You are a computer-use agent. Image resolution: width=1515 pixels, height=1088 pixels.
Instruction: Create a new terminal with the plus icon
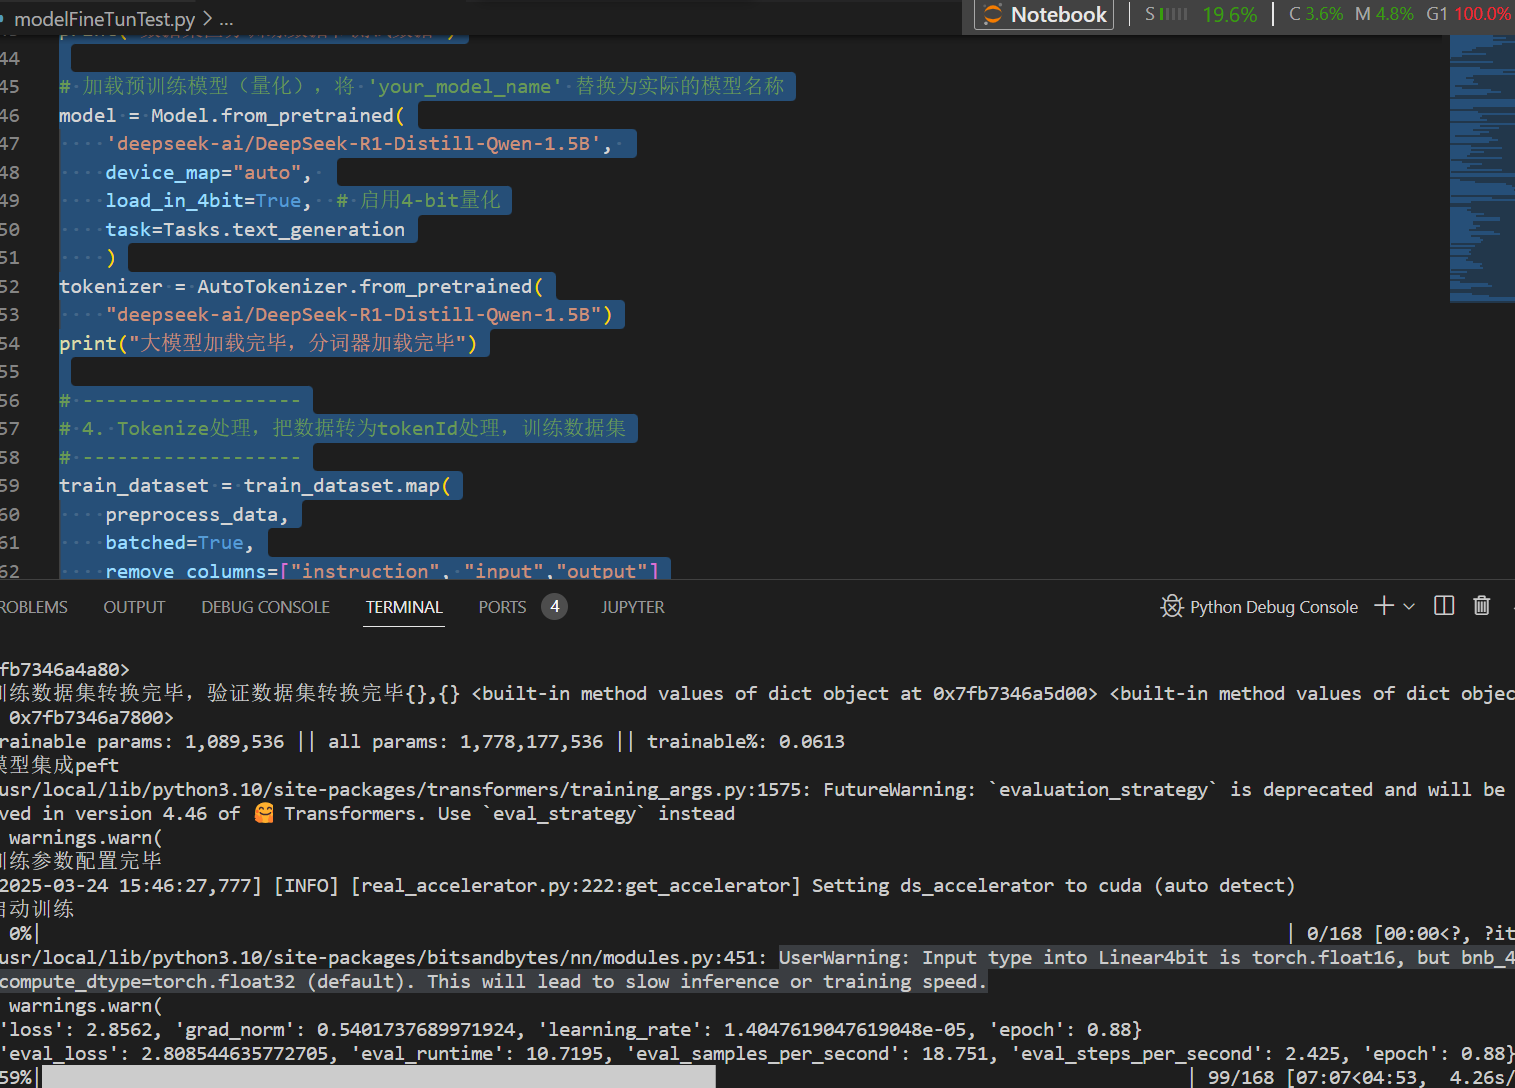[1384, 606]
